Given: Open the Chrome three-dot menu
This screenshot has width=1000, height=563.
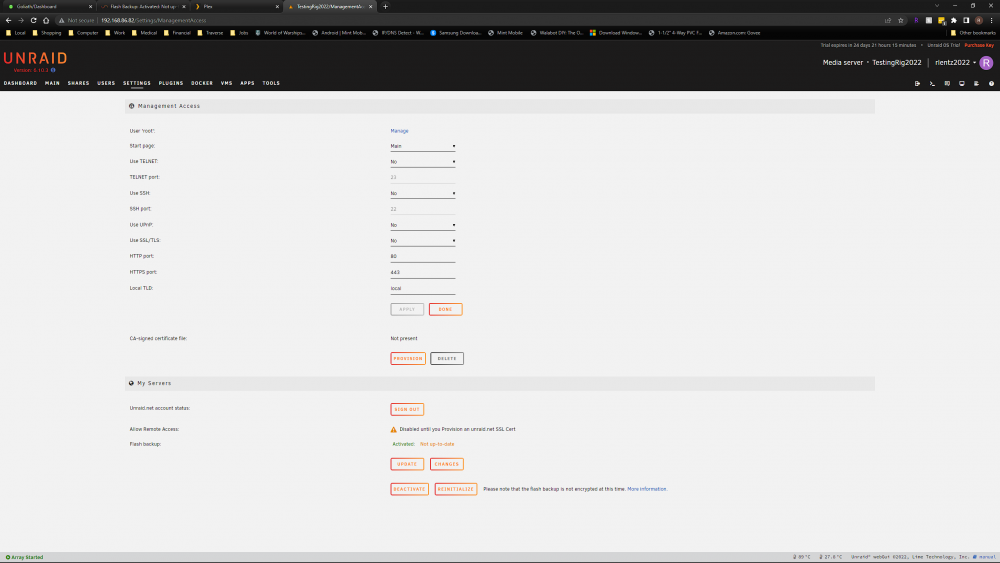Looking at the screenshot, I should [991, 20].
